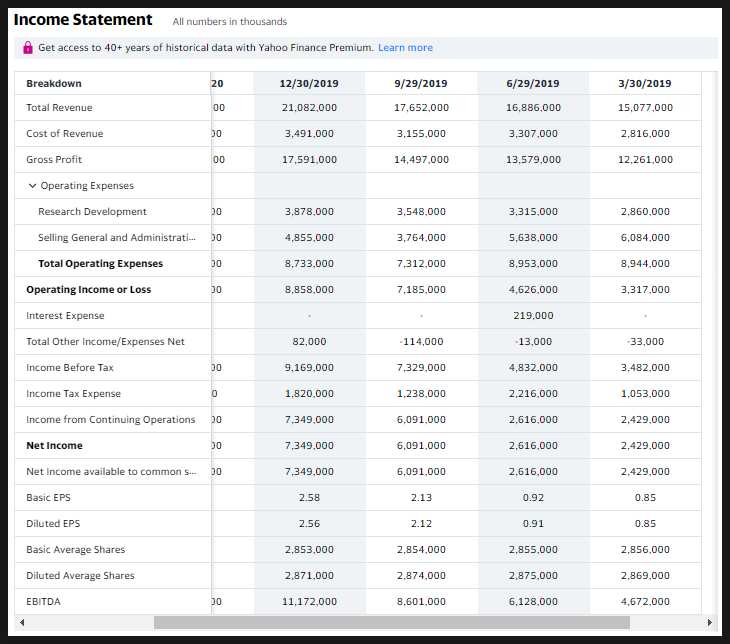Click the Diluted EPS row label

[x=53, y=523]
